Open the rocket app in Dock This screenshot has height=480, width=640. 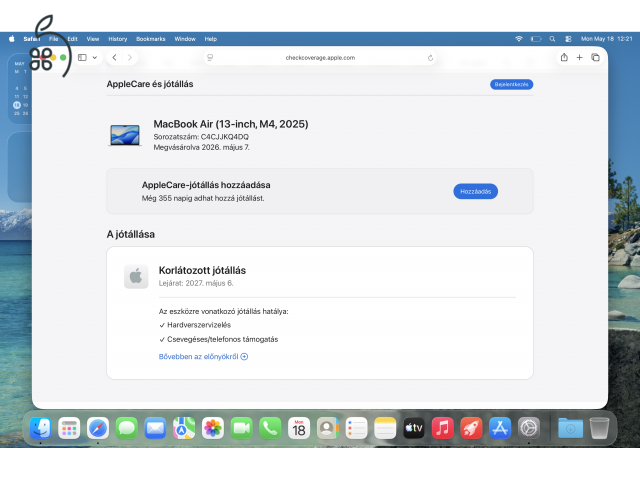[471, 428]
